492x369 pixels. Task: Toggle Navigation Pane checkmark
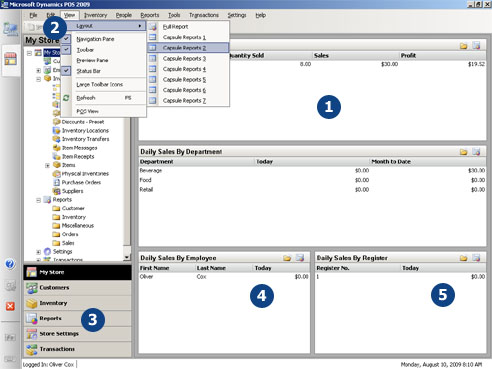(66, 39)
